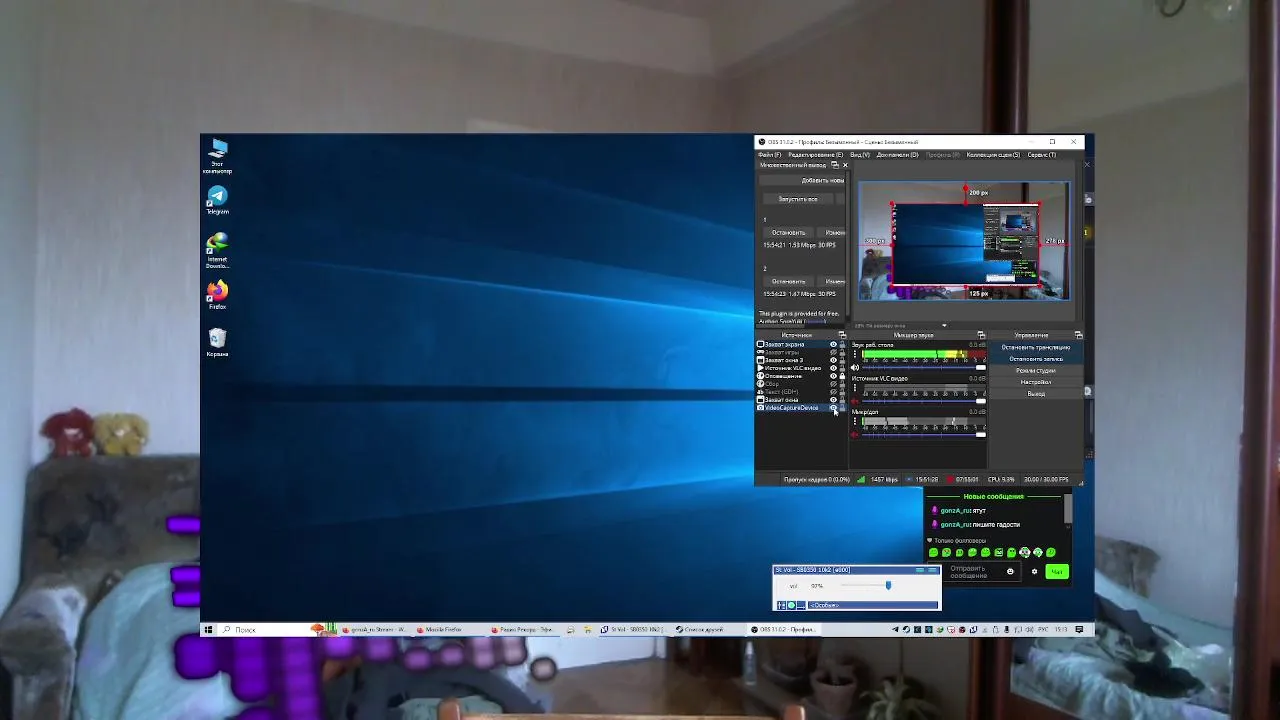Close the Множественный вывод dock panel
This screenshot has height=720, width=1280.
point(845,165)
